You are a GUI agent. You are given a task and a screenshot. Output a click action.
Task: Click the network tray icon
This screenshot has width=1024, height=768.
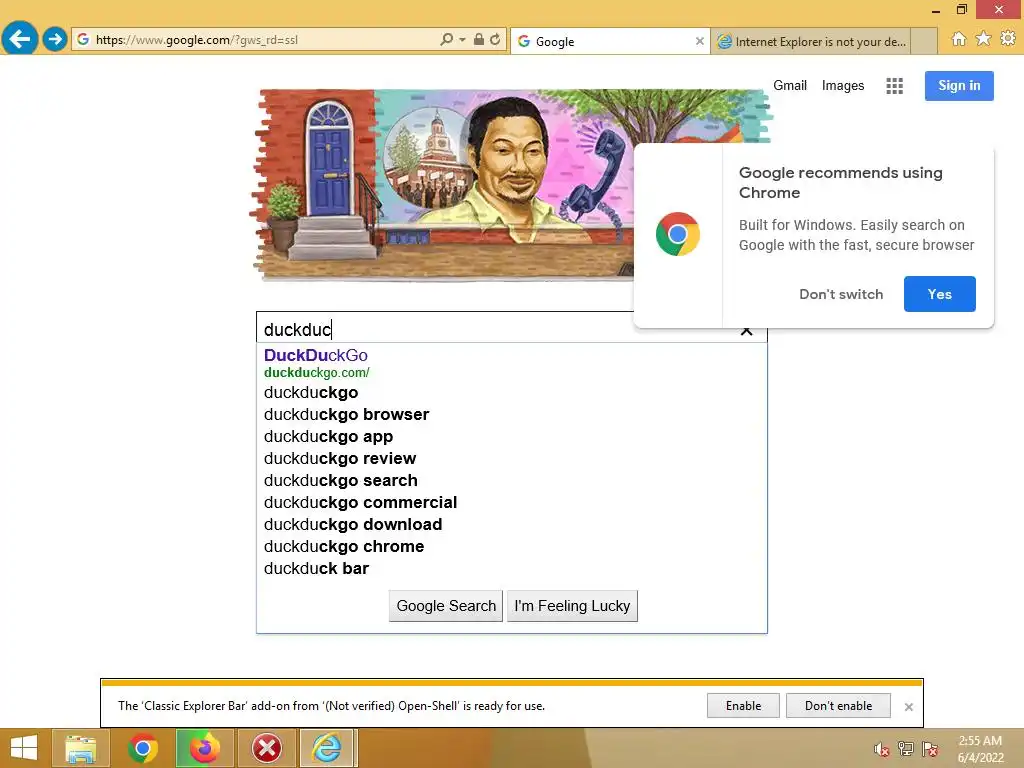[x=906, y=749]
